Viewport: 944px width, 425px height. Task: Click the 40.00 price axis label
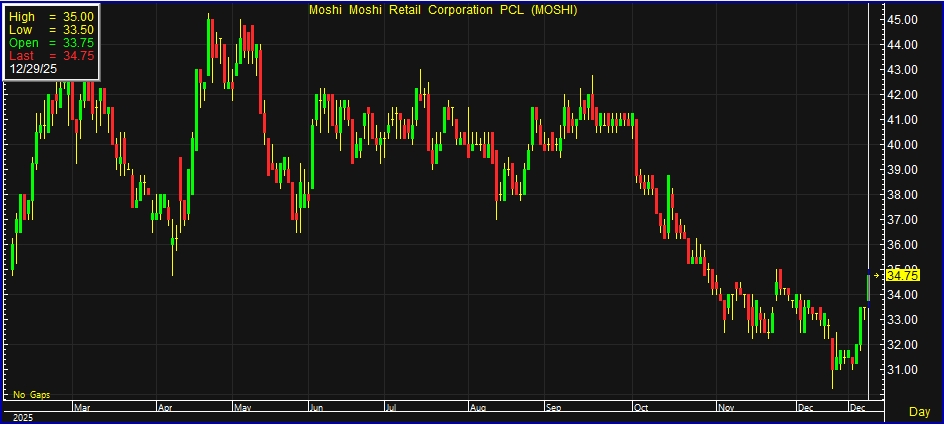902,145
